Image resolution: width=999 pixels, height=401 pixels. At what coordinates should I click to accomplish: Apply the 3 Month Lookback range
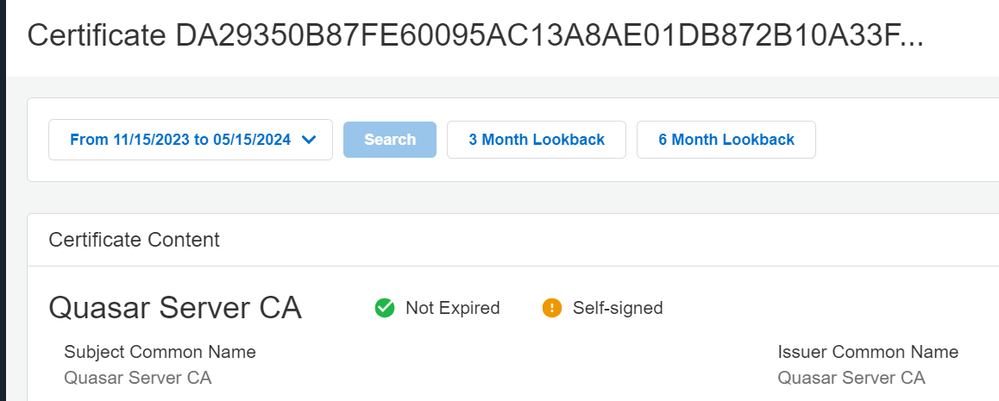click(x=536, y=140)
